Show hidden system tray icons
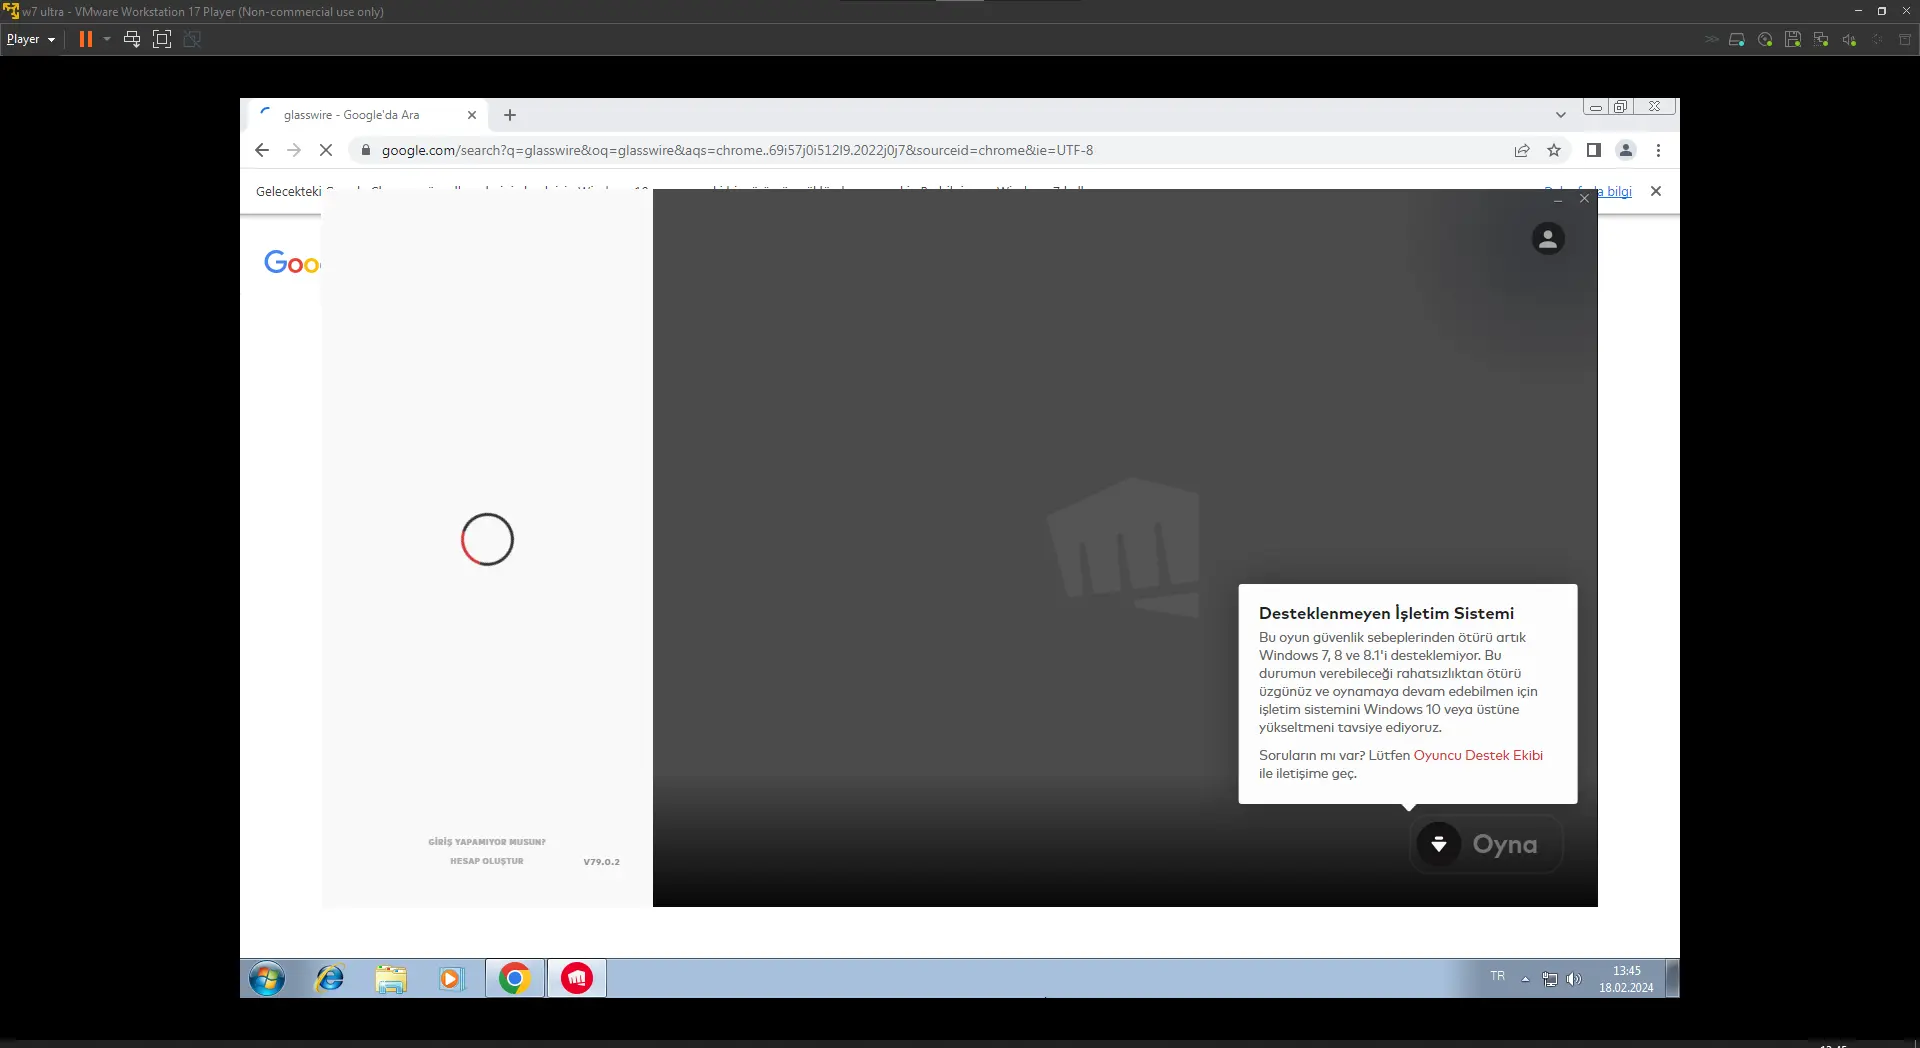The image size is (1920, 1048). 1525,979
